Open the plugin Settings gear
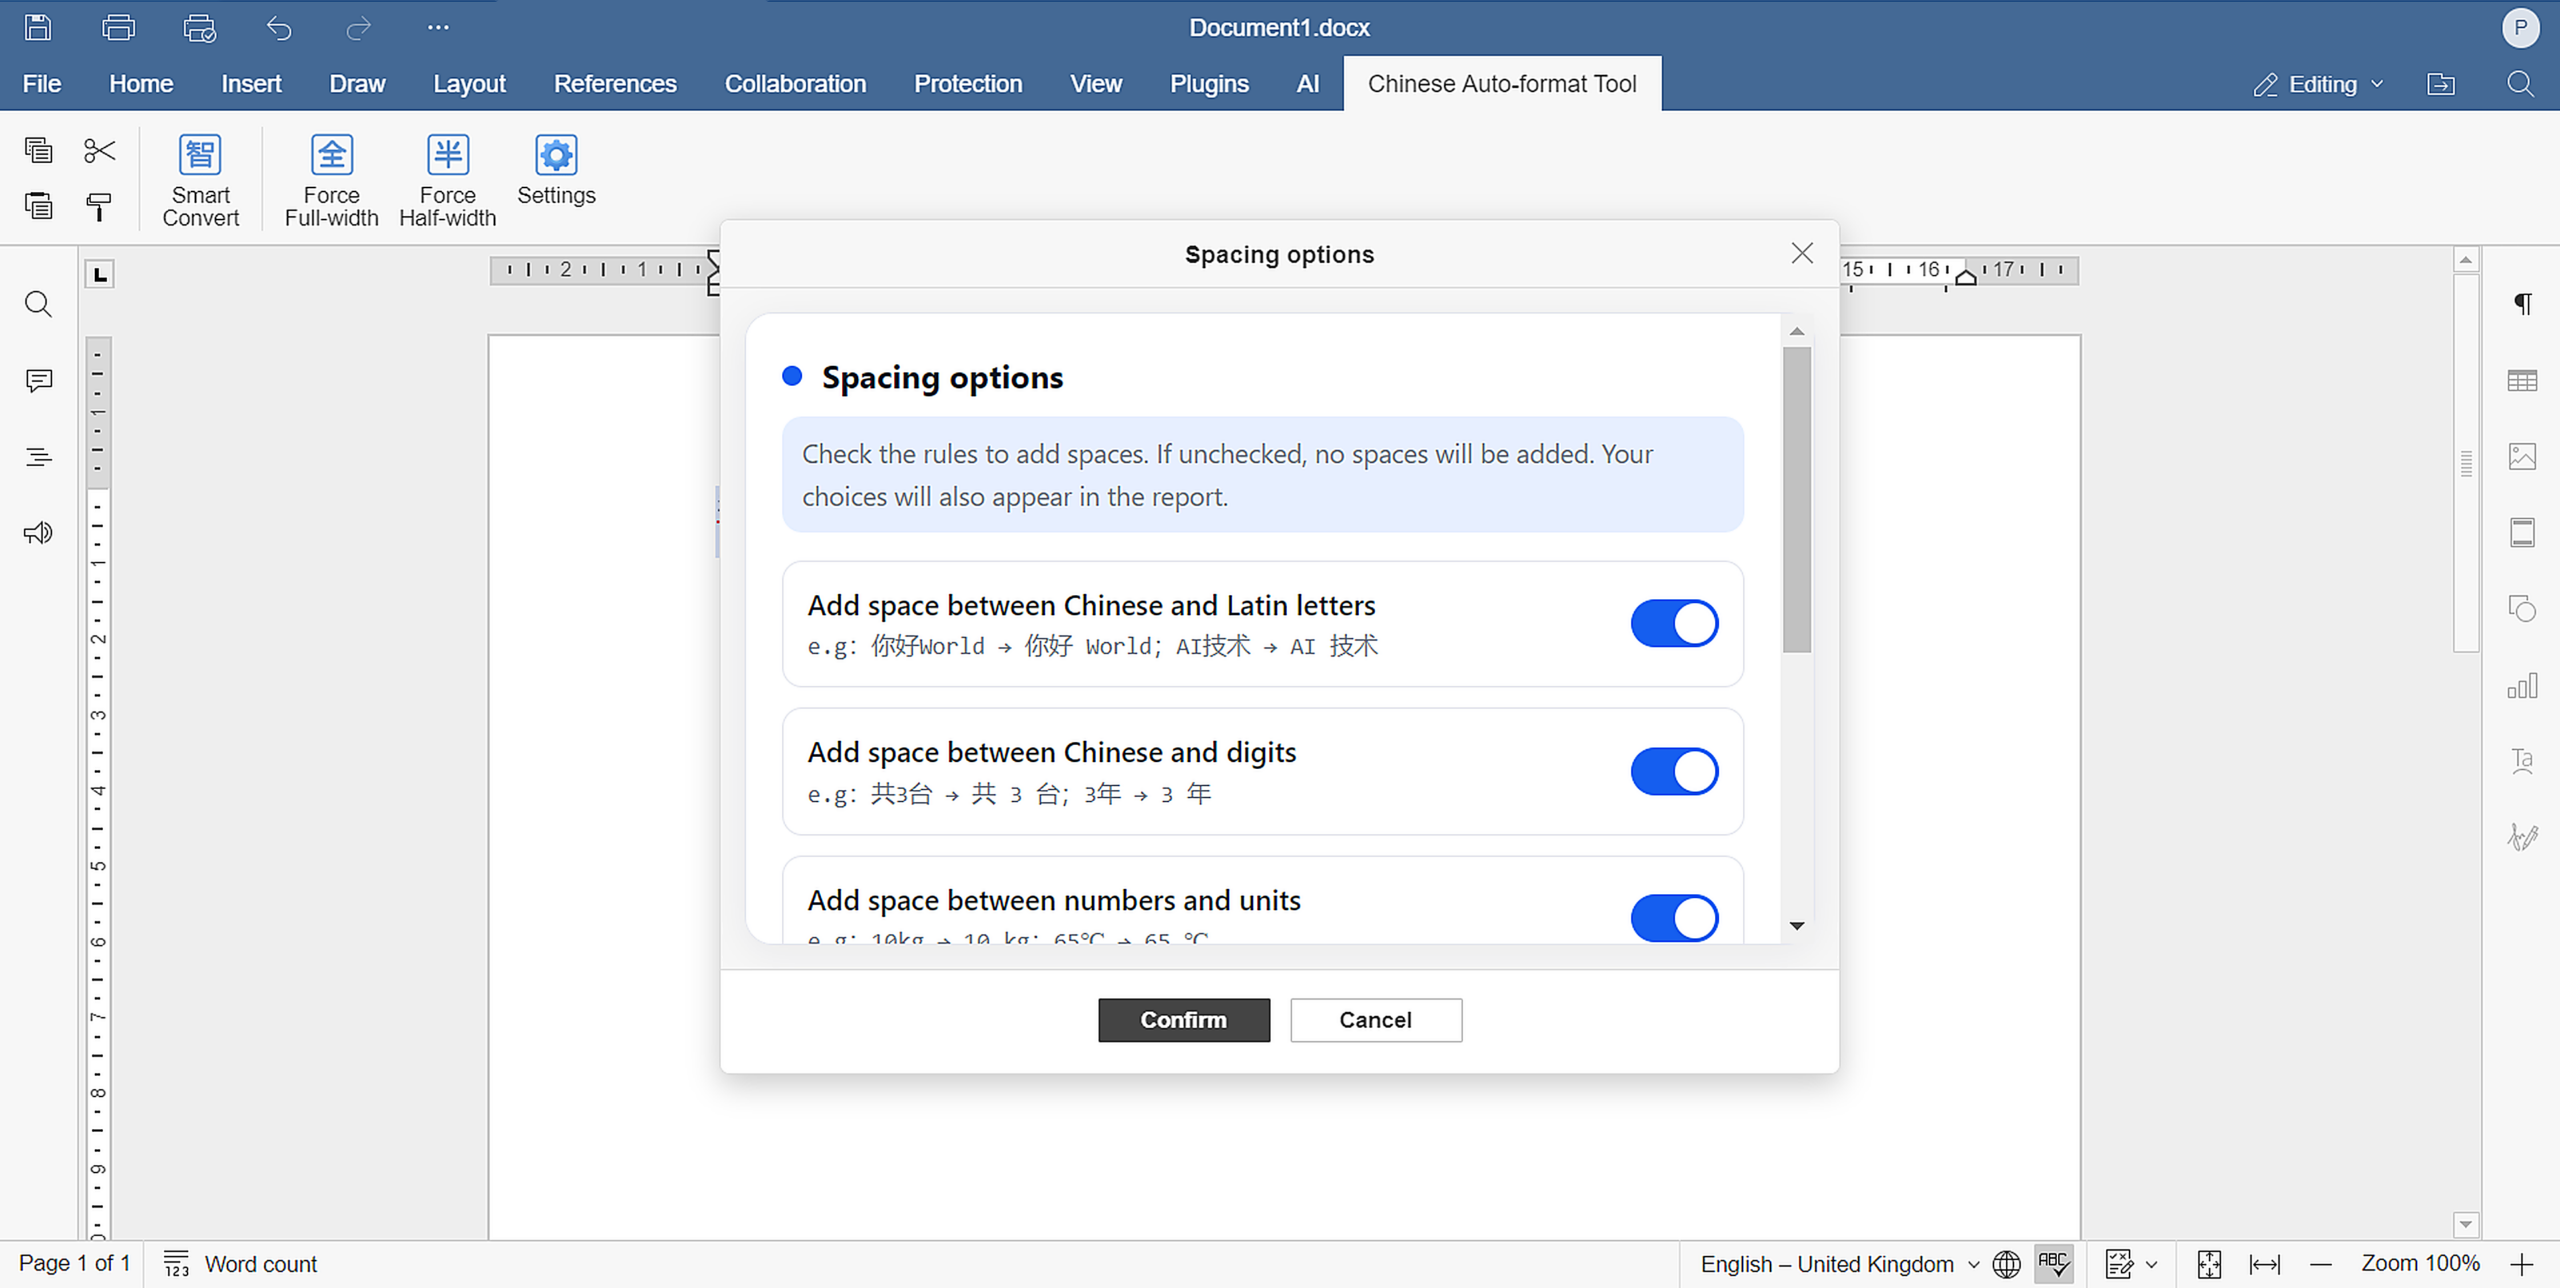Image resolution: width=2560 pixels, height=1288 pixels. pos(556,170)
